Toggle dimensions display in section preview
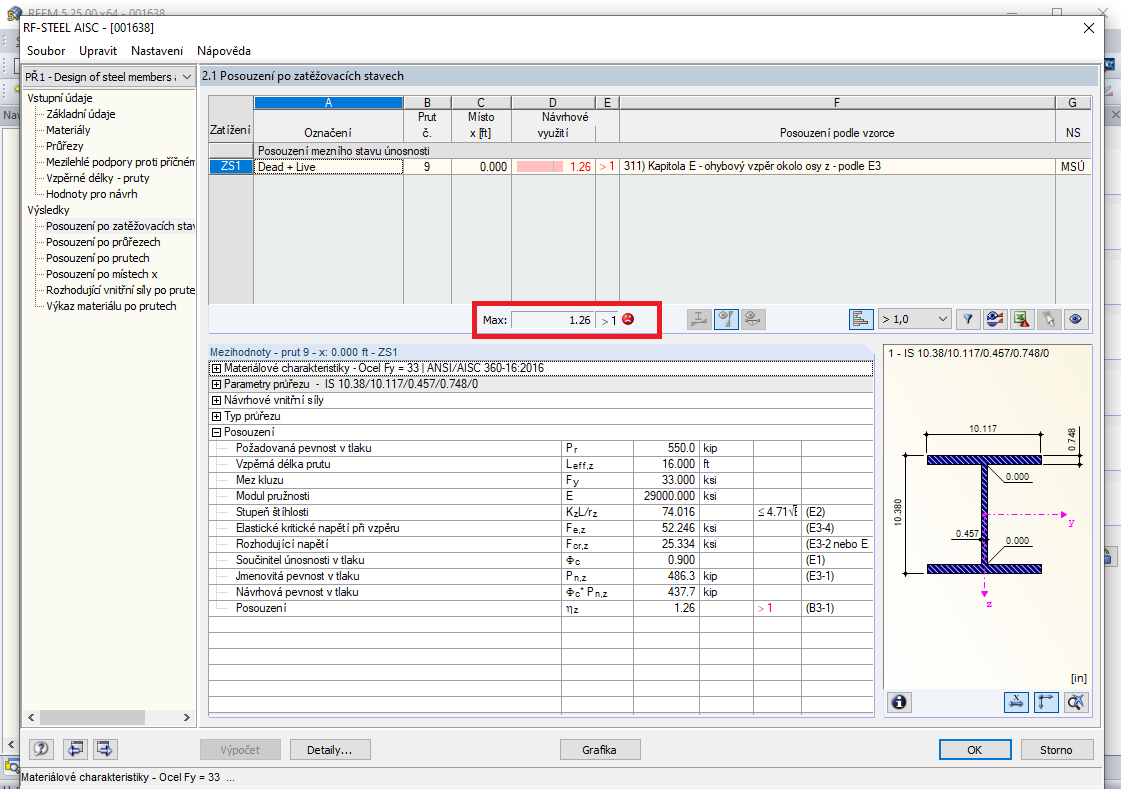Image resolution: width=1121 pixels, height=789 pixels. click(x=1016, y=703)
